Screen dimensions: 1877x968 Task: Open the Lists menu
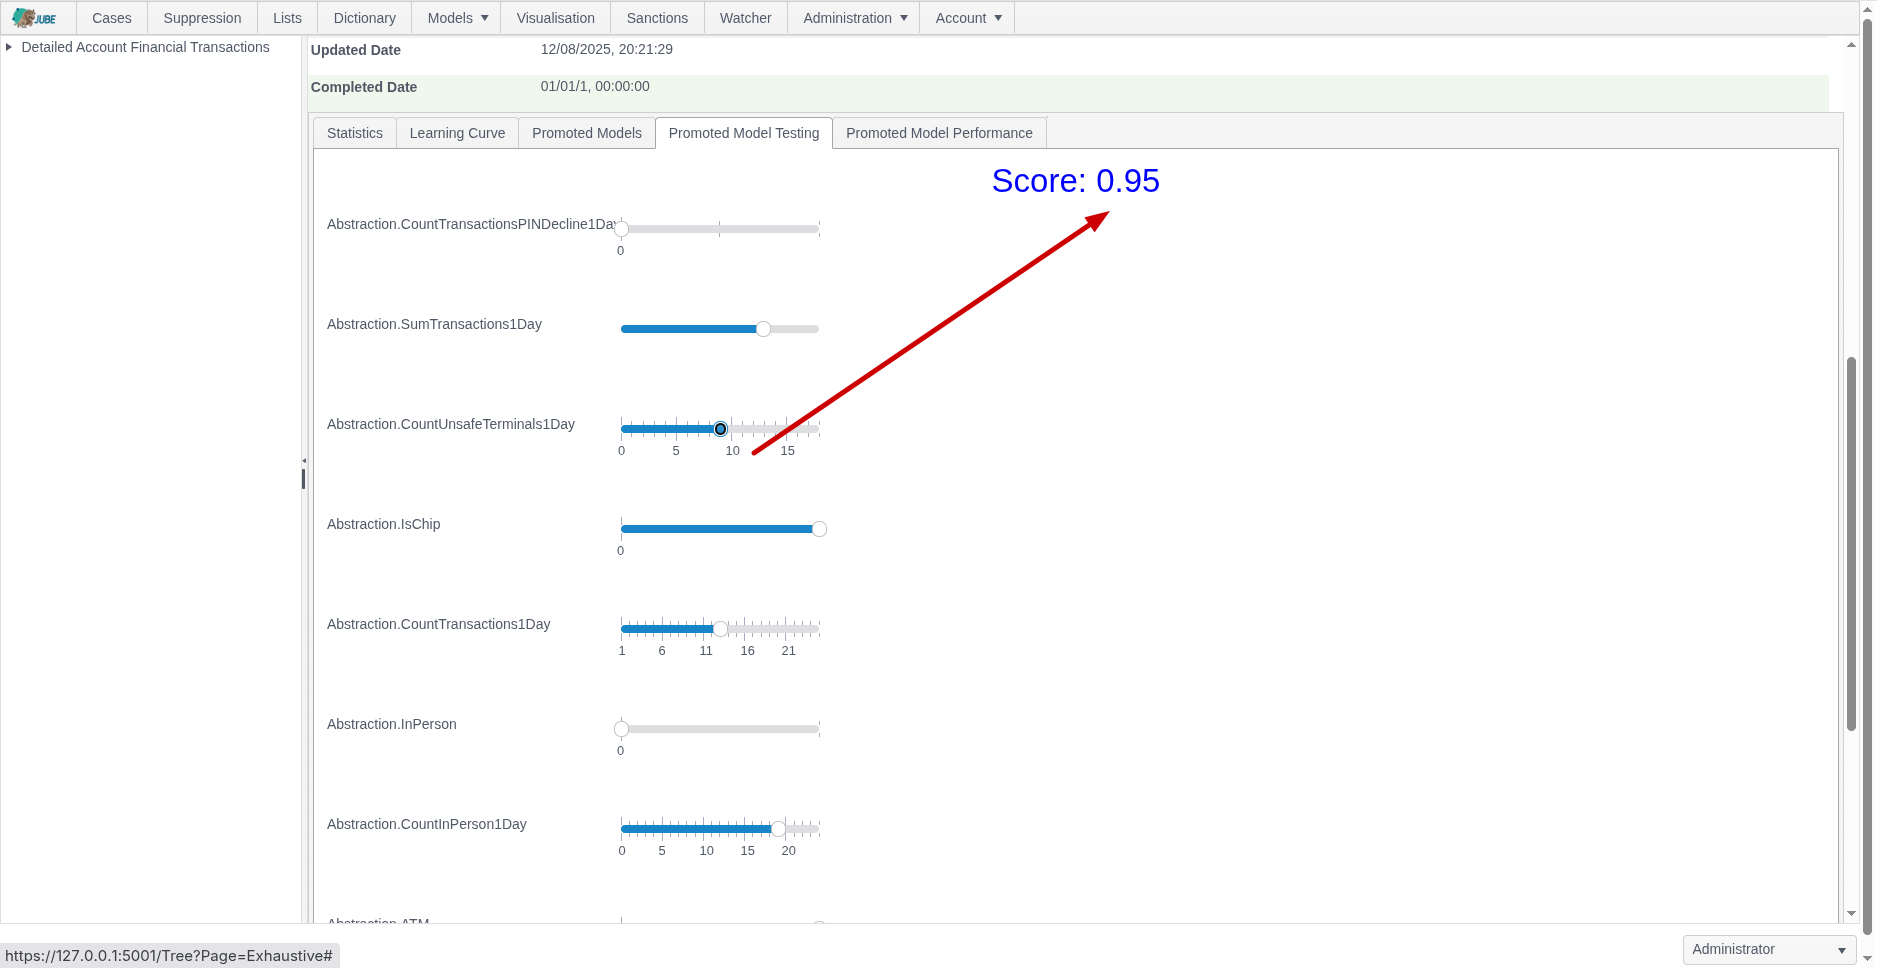click(287, 18)
